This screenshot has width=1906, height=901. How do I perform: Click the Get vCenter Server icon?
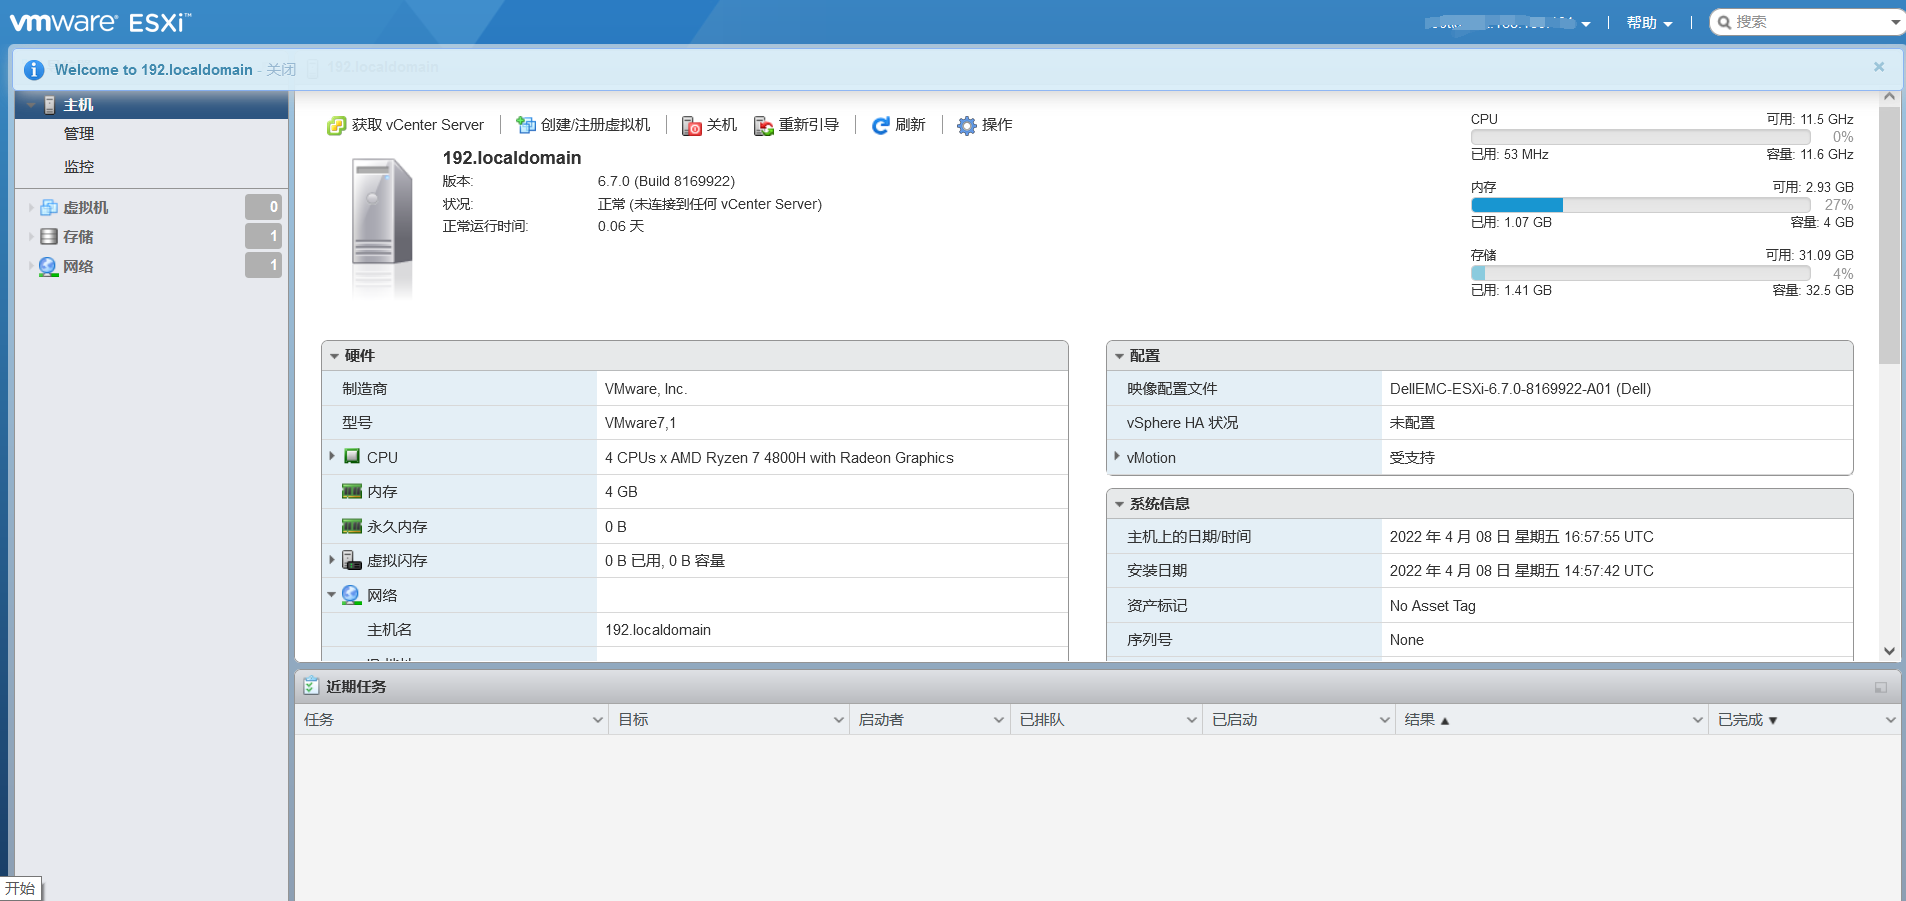[336, 125]
